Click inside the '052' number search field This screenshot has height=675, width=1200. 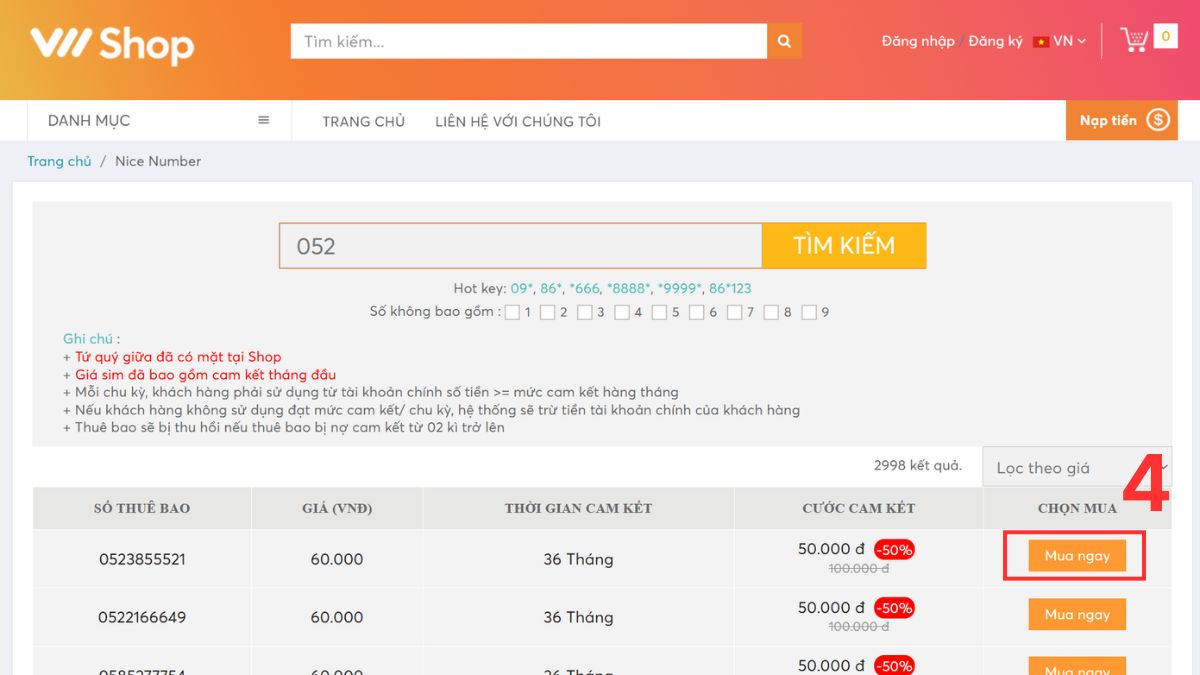pos(520,245)
